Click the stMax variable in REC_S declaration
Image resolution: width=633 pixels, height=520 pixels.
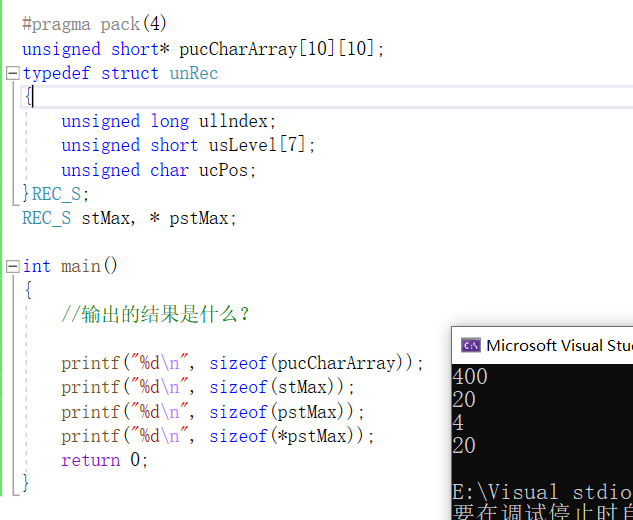pos(105,218)
